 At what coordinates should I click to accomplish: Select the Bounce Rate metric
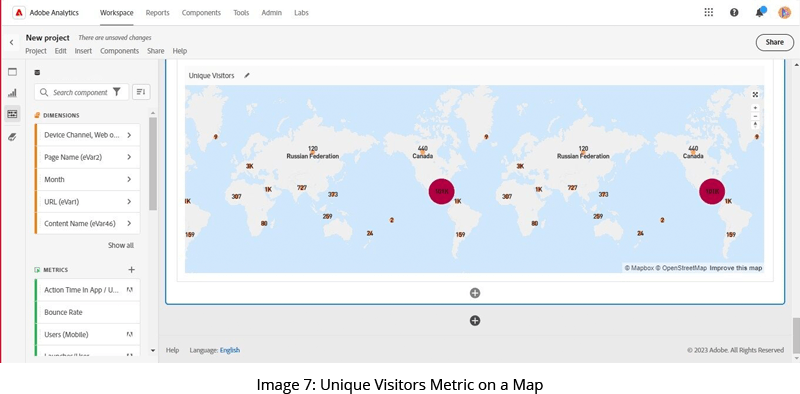click(x=87, y=312)
